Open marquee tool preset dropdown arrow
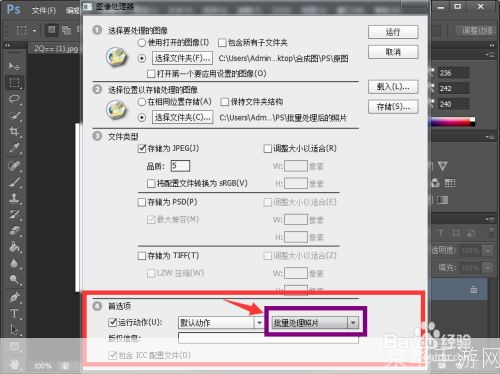Screen dimensions: 500x374 (x=35, y=31)
